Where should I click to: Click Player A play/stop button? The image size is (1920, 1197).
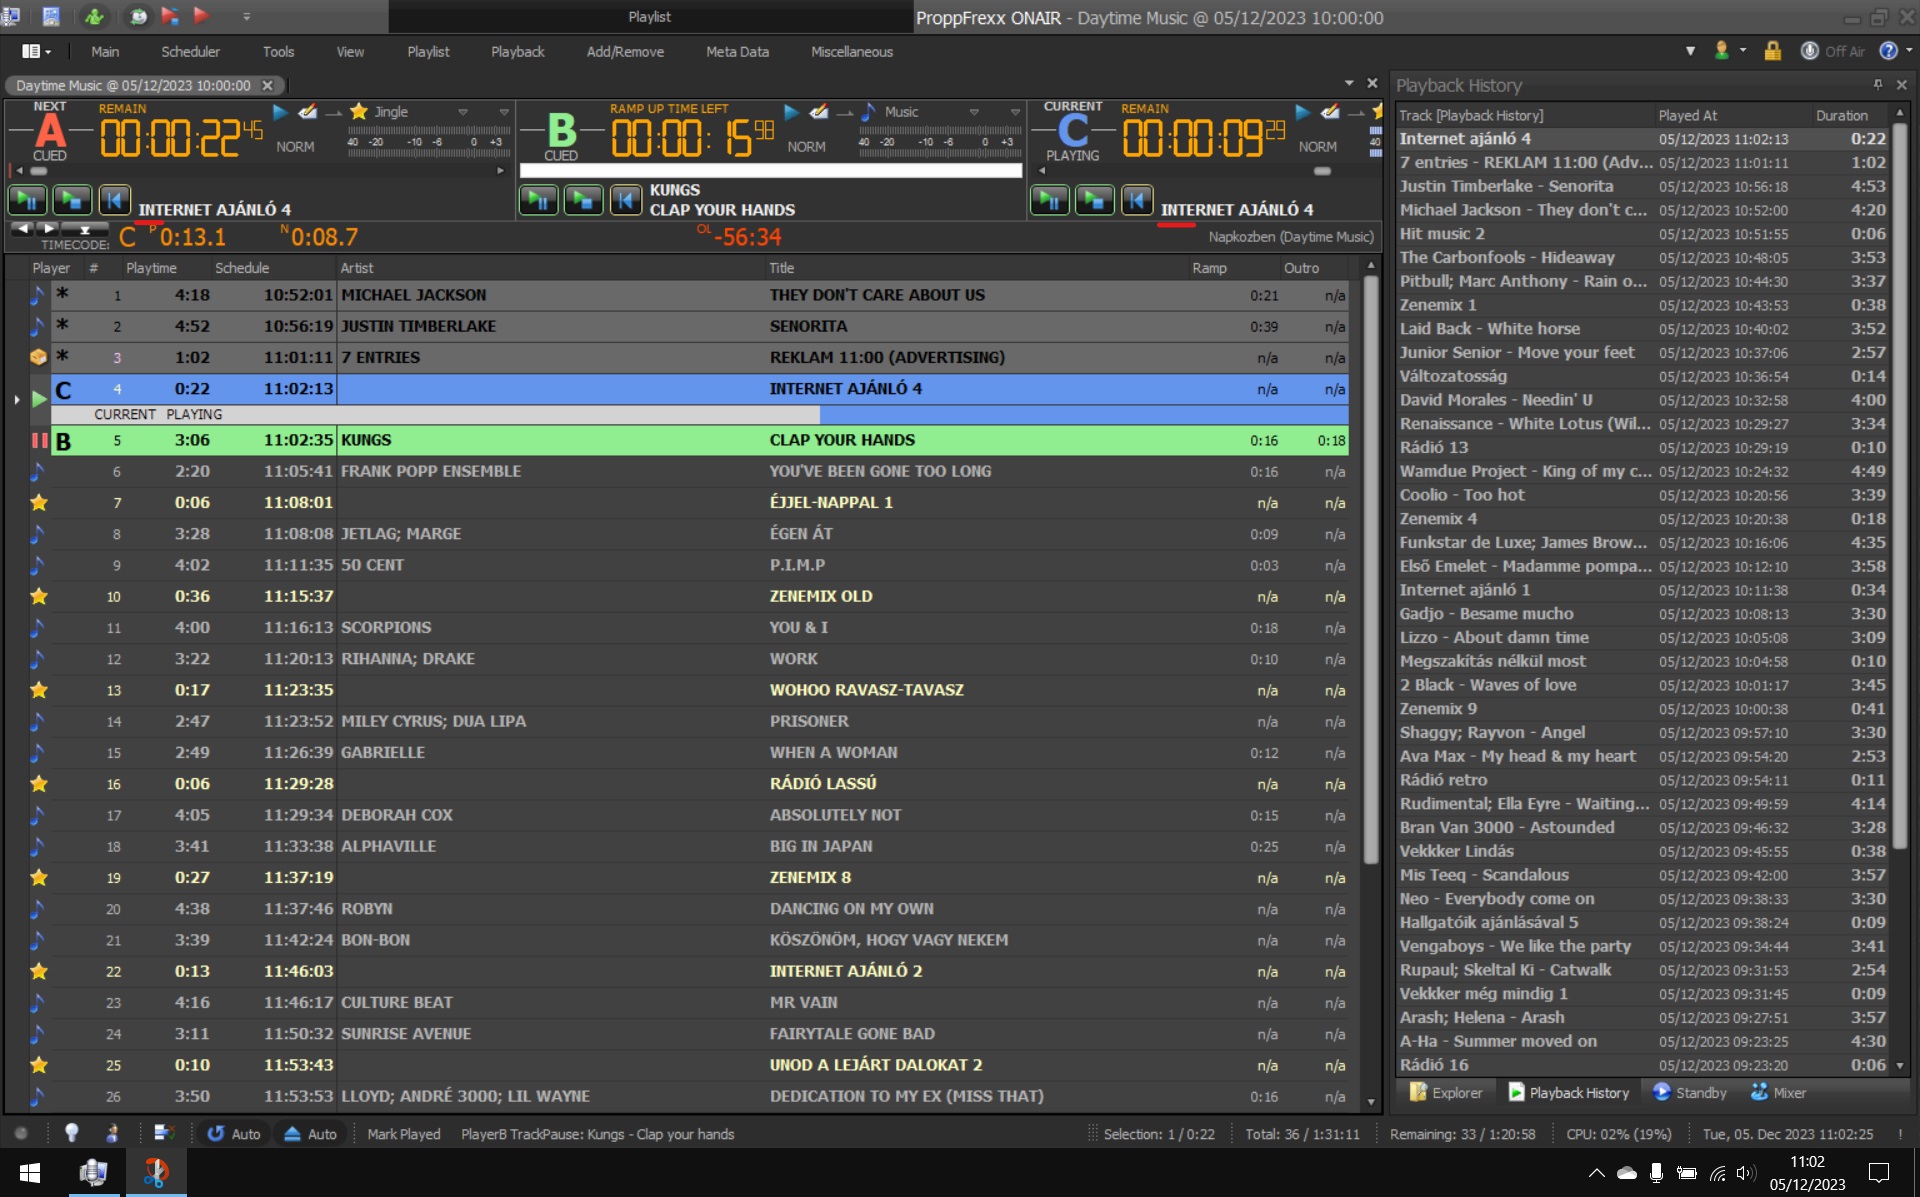72,200
